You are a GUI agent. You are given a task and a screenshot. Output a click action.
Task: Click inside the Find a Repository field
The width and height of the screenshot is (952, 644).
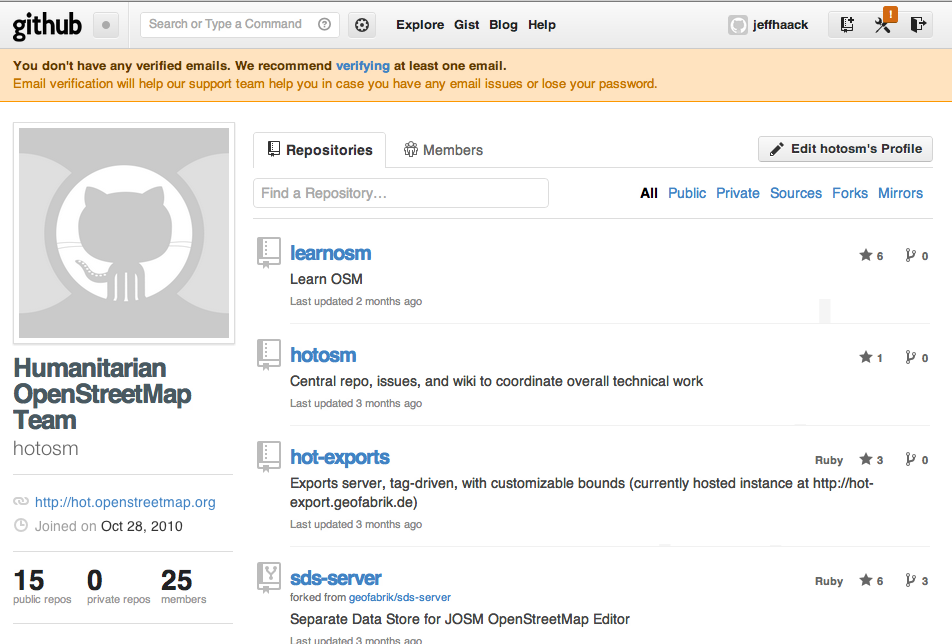400,192
